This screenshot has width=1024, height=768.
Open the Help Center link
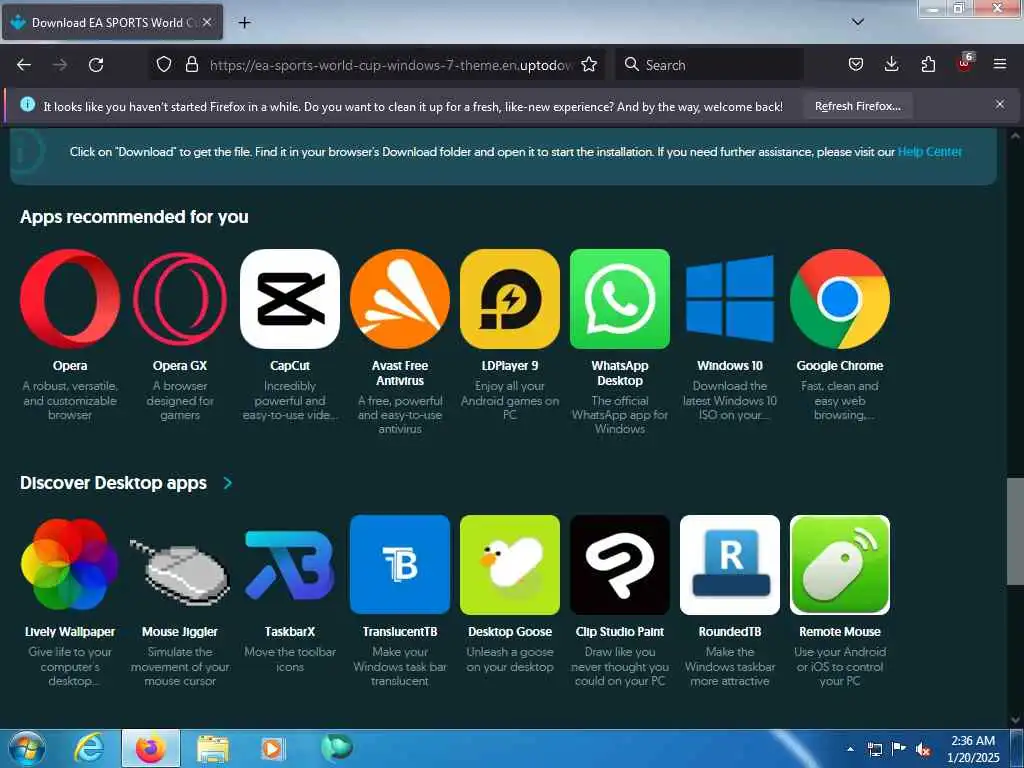click(930, 152)
